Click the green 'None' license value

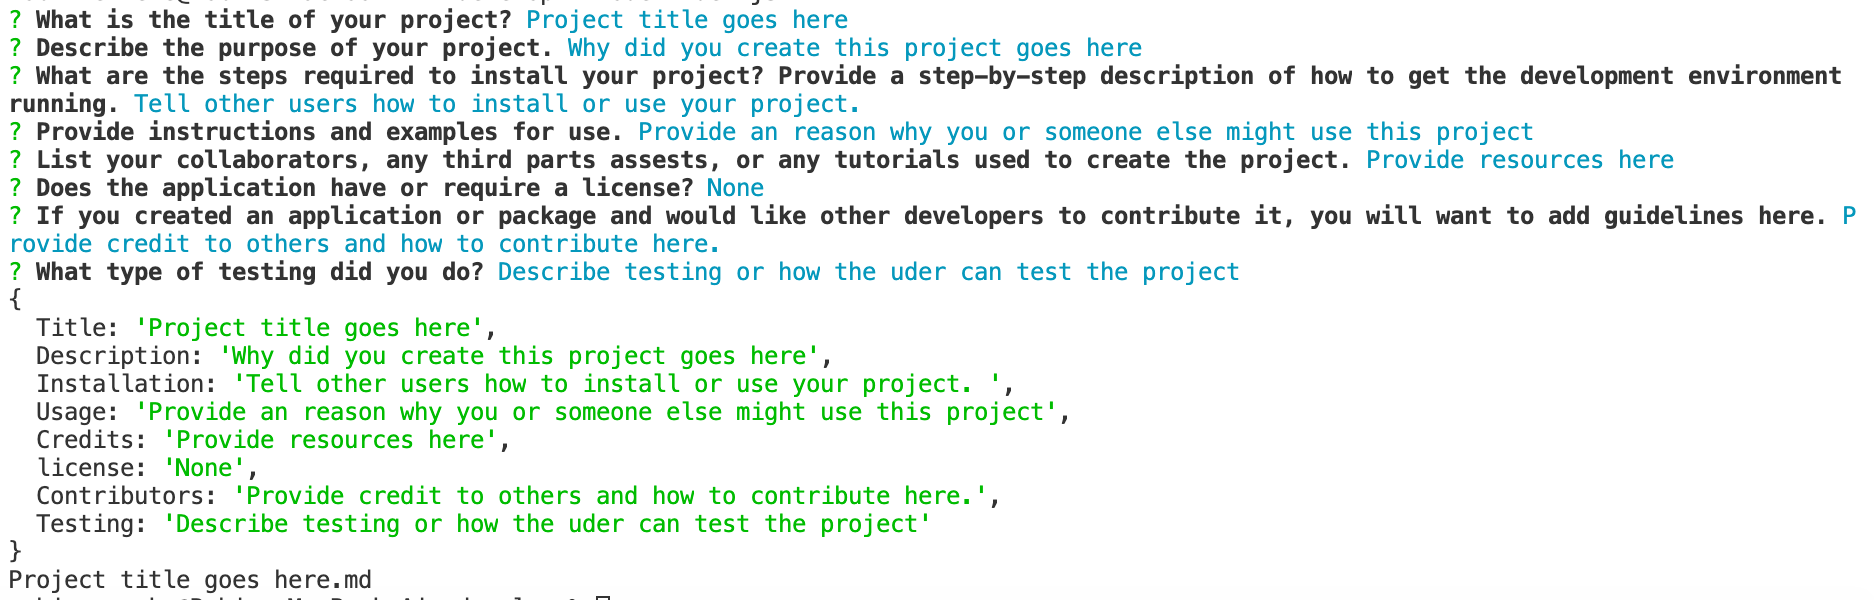click(204, 468)
